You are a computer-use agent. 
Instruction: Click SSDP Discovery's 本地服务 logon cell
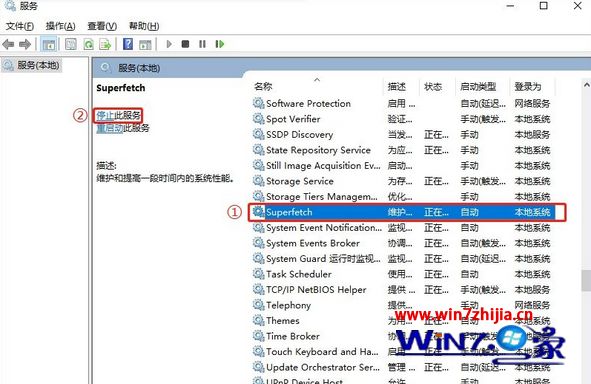(532, 135)
